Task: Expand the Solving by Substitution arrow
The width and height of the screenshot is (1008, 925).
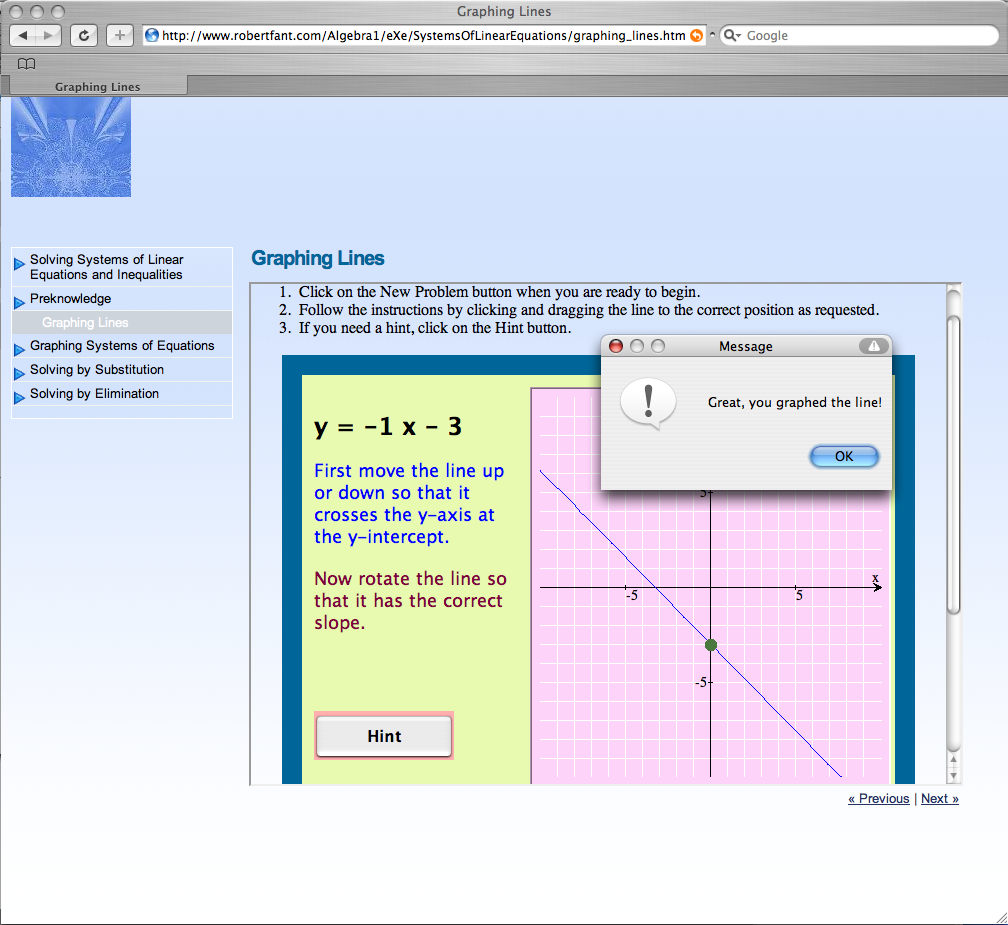Action: pos(19,373)
